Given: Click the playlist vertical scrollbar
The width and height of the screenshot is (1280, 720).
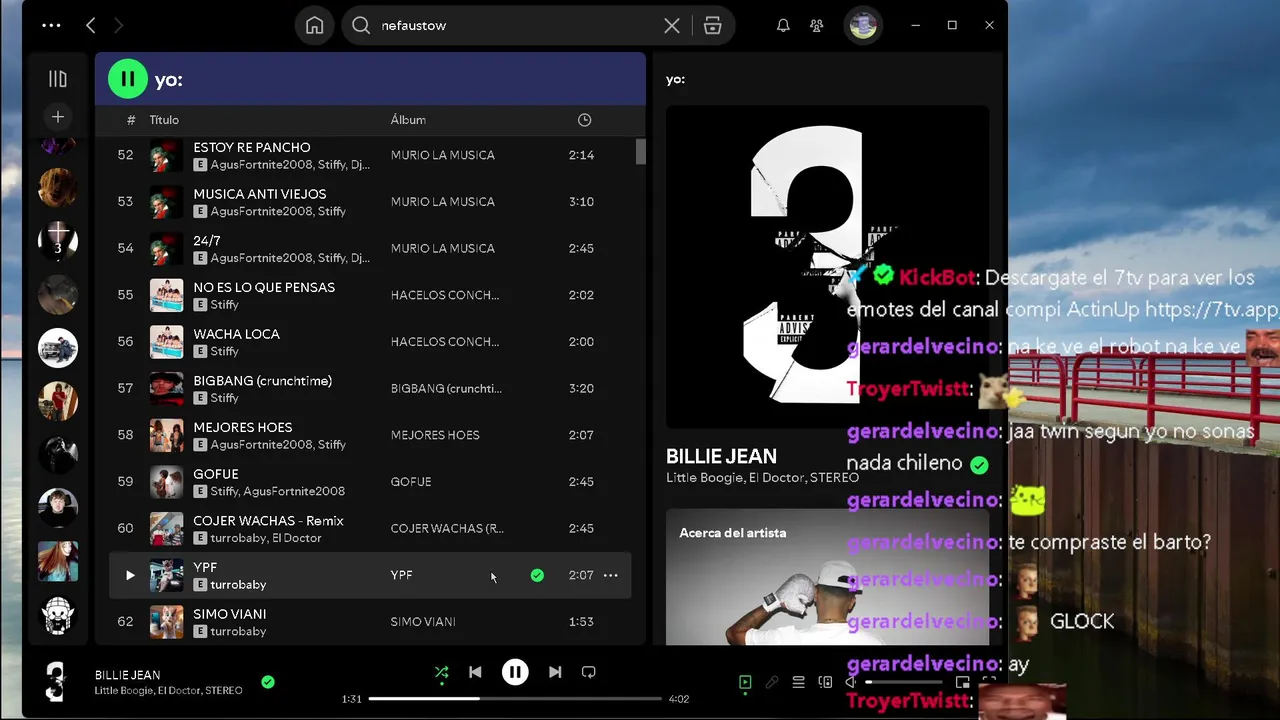Looking at the screenshot, I should (x=641, y=152).
